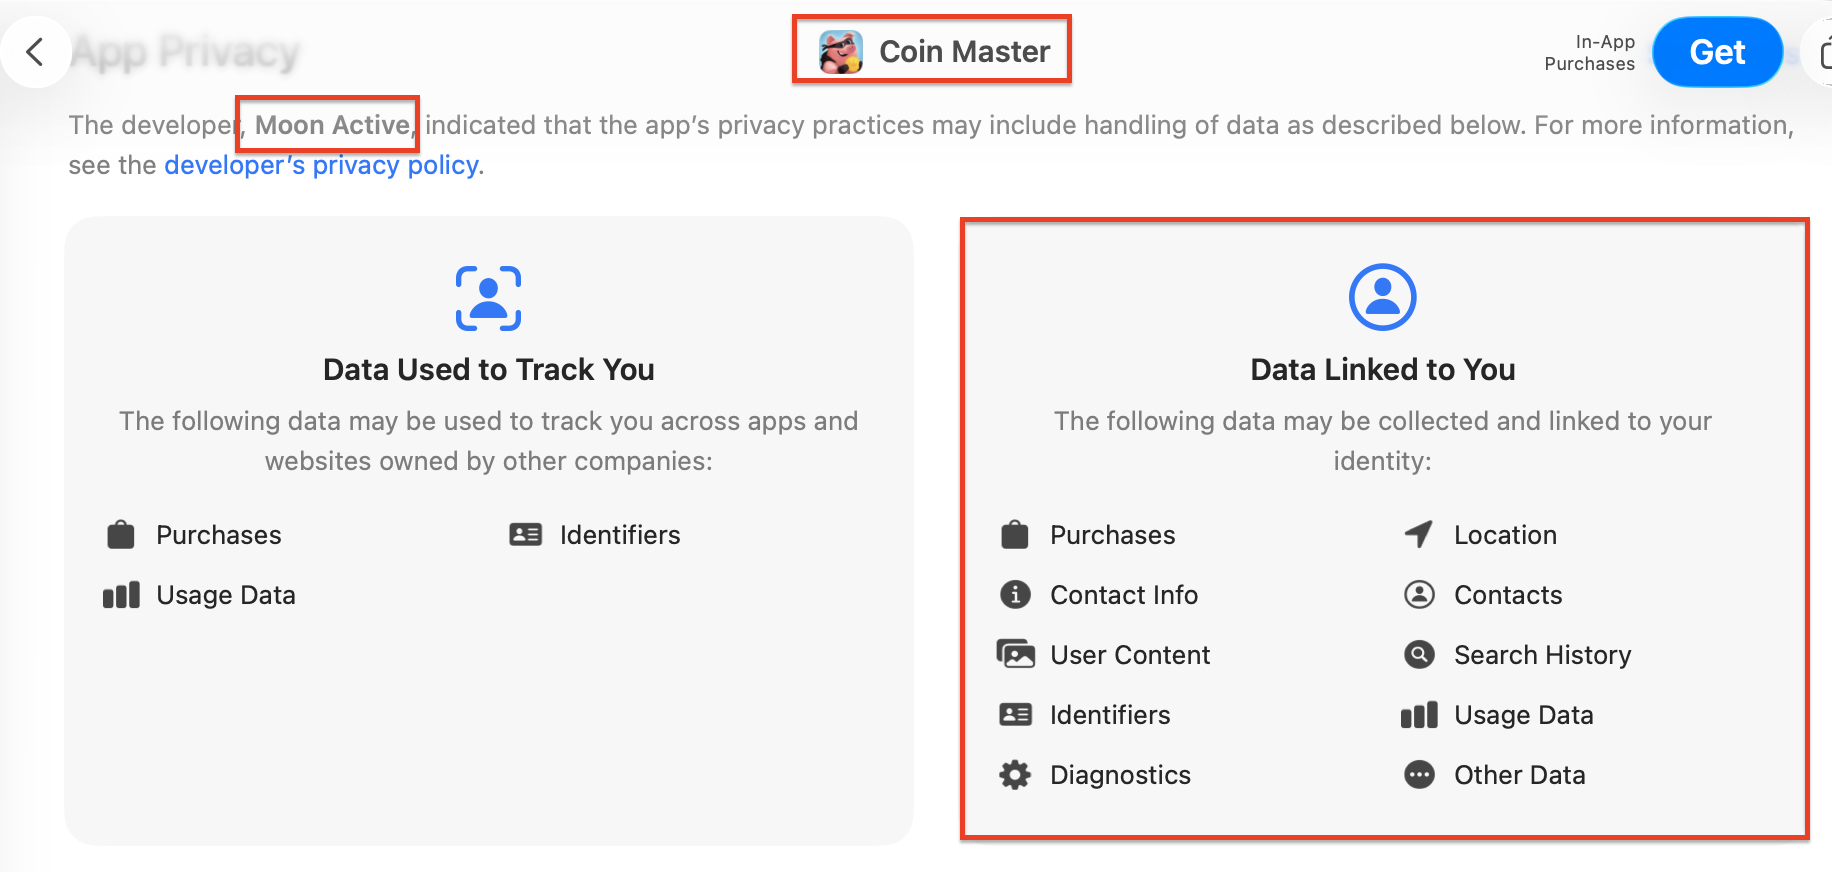This screenshot has height=872, width=1832.
Task: Click the Data Linked to You heading
Action: pyautogui.click(x=1382, y=370)
